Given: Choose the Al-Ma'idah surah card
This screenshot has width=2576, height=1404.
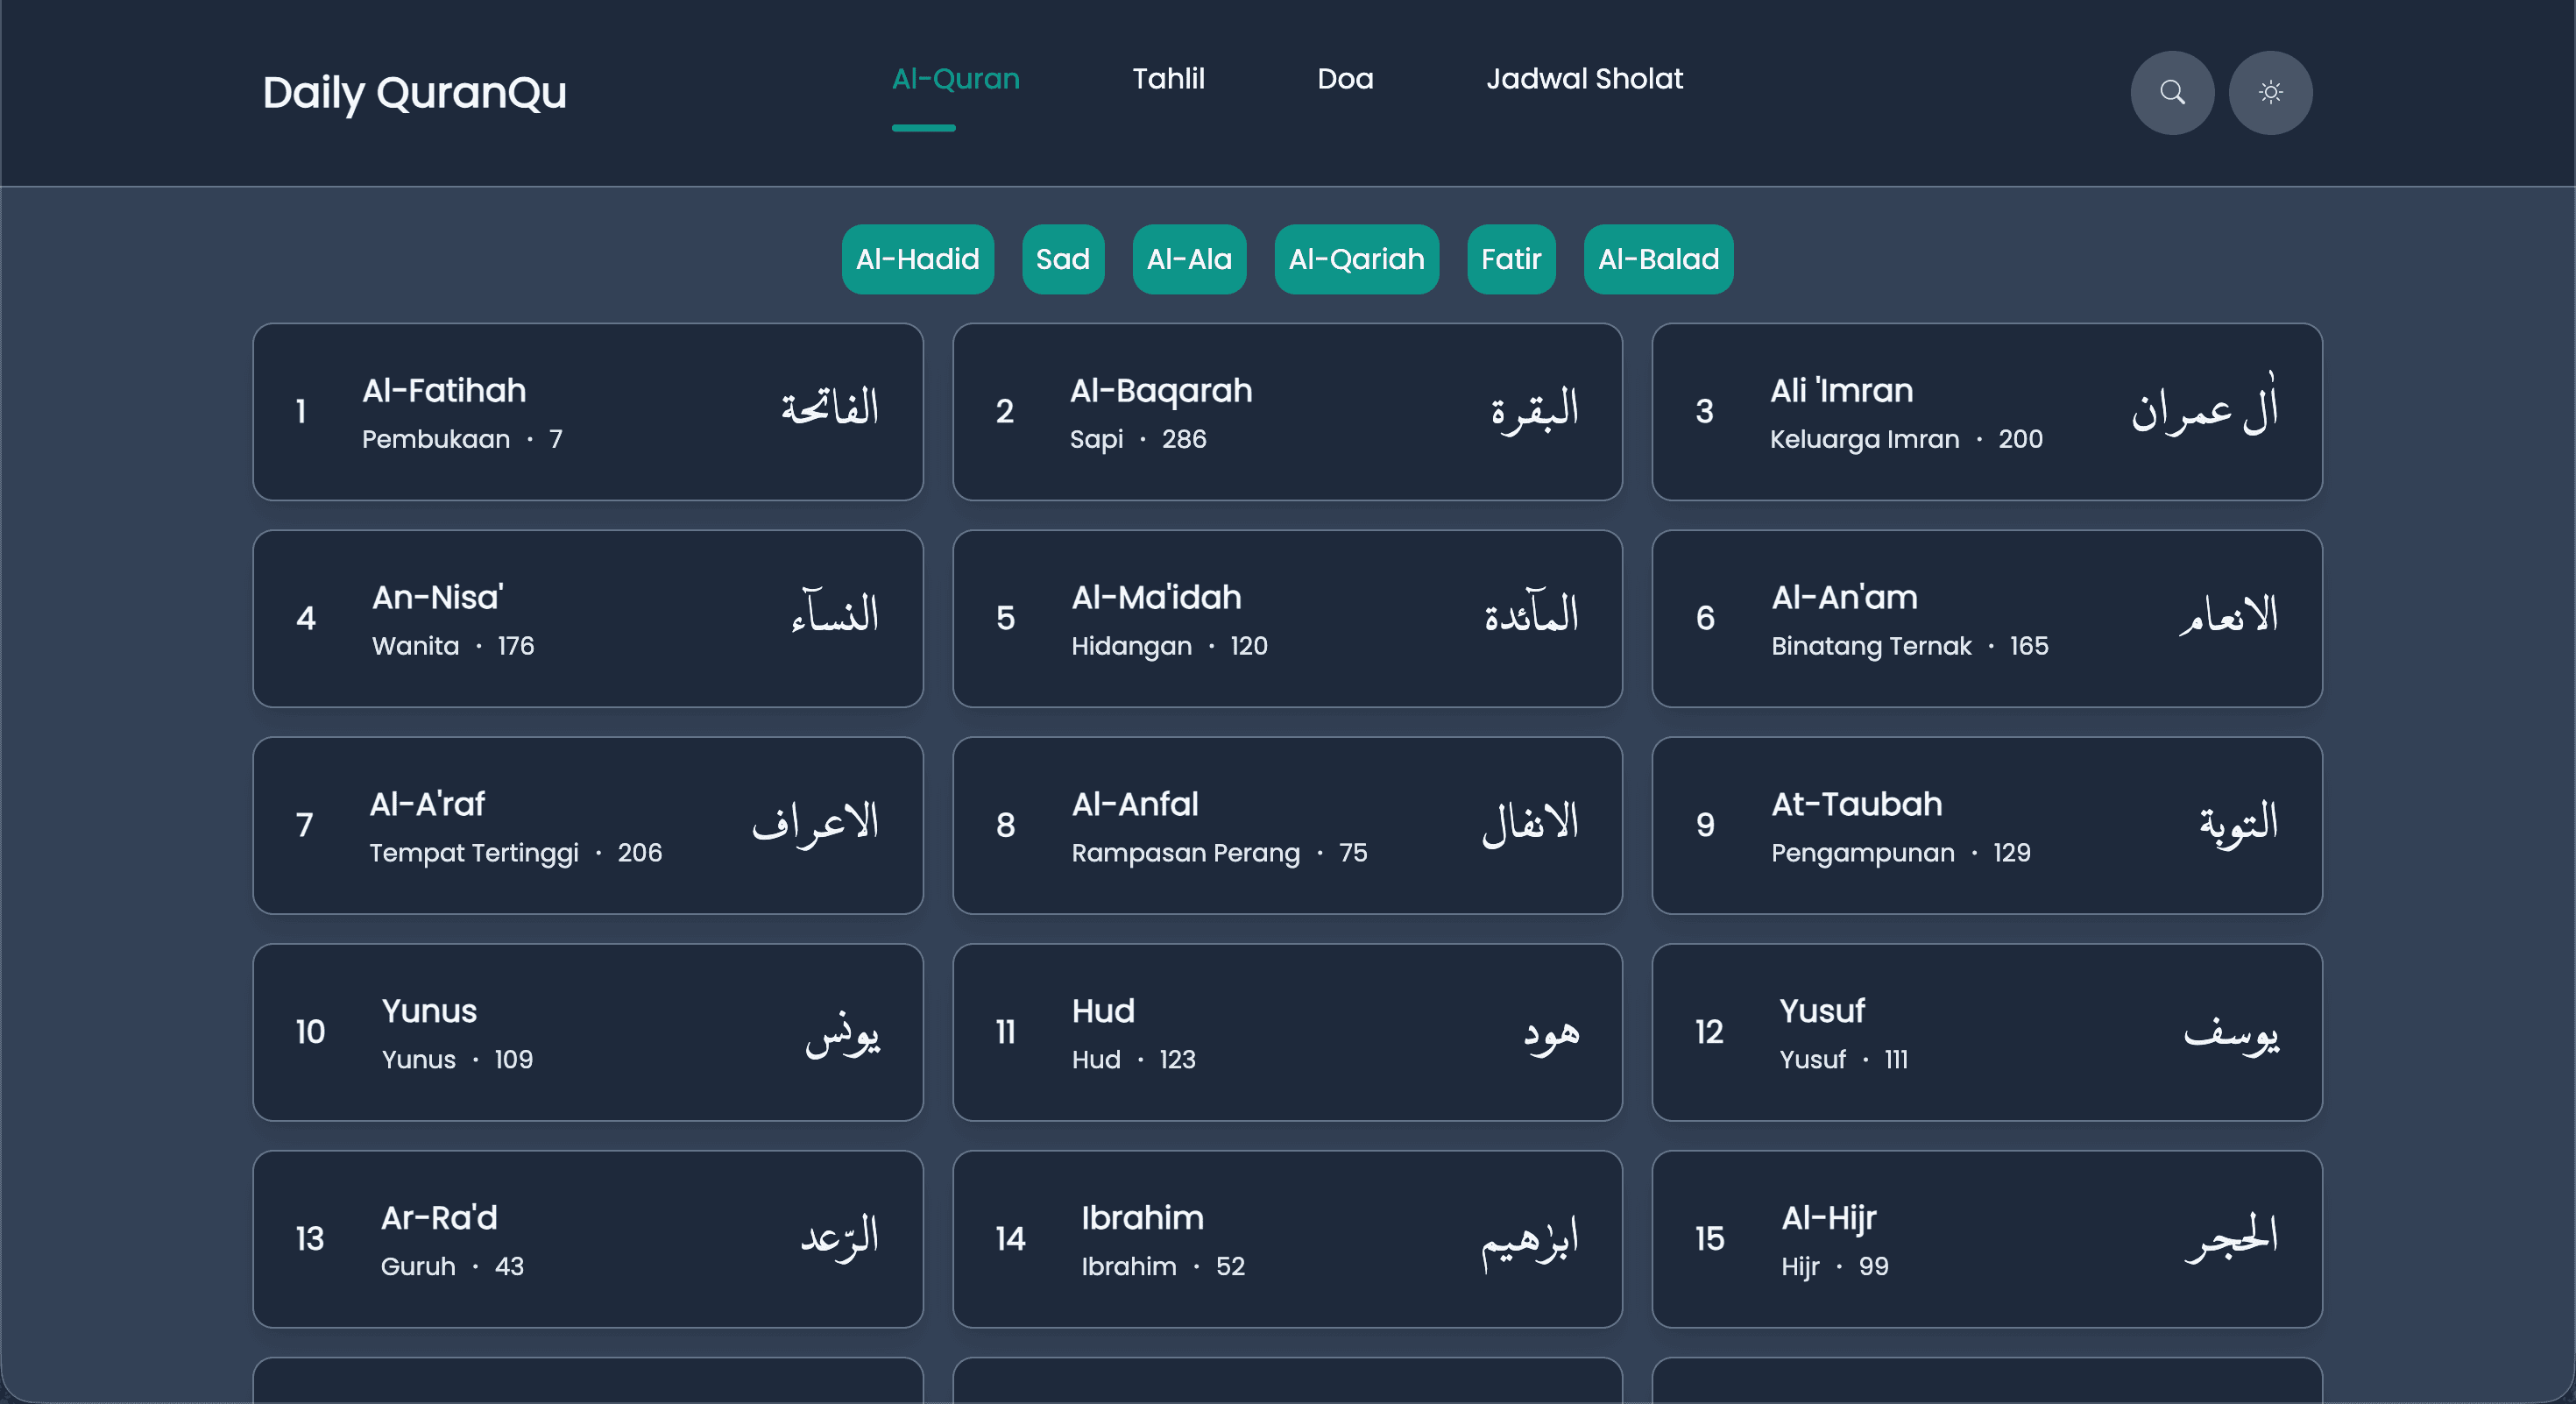Looking at the screenshot, I should (x=1287, y=619).
